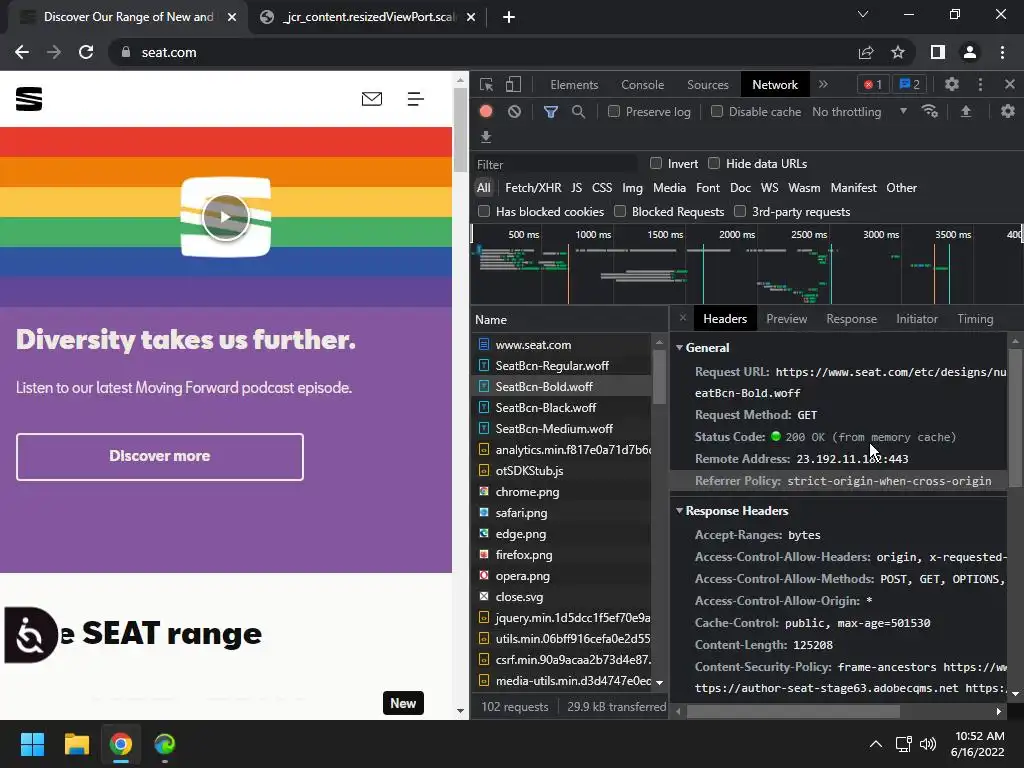Open network search magnifier
Viewport: 1024px width, 768px height.
tap(578, 112)
